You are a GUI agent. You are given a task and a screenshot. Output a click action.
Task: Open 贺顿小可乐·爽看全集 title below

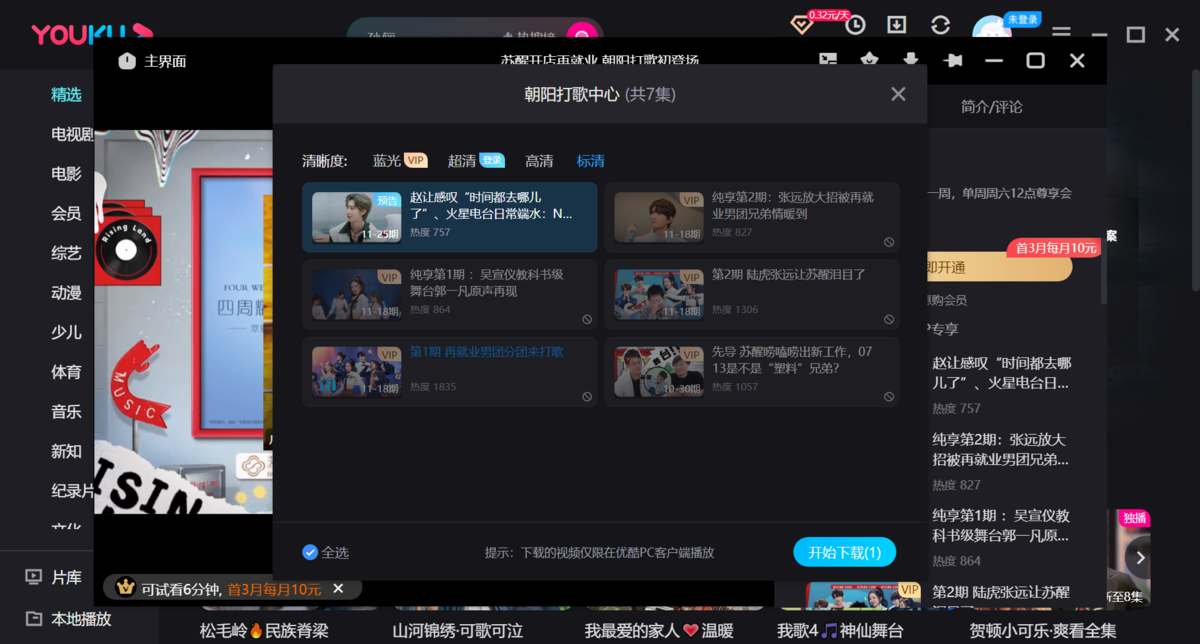pos(1043,631)
